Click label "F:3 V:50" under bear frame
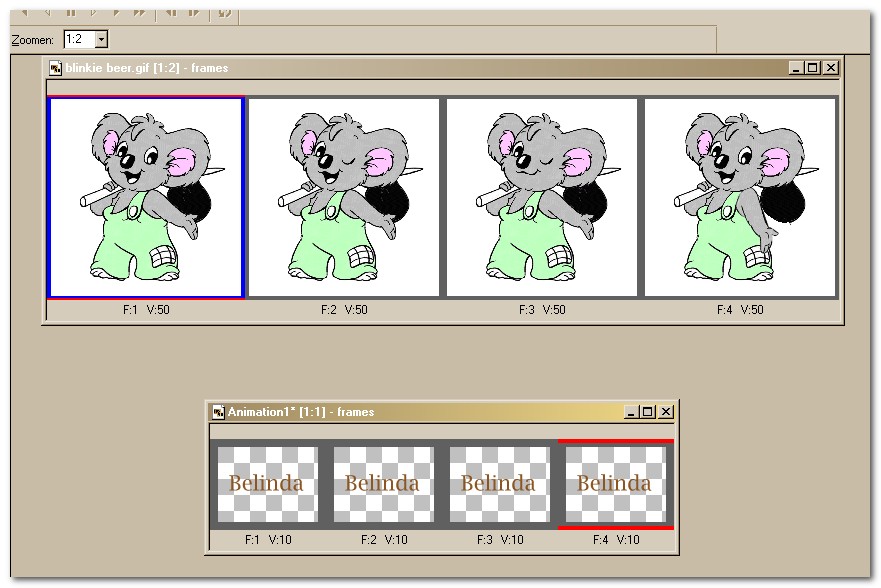881x588 pixels. pos(542,310)
